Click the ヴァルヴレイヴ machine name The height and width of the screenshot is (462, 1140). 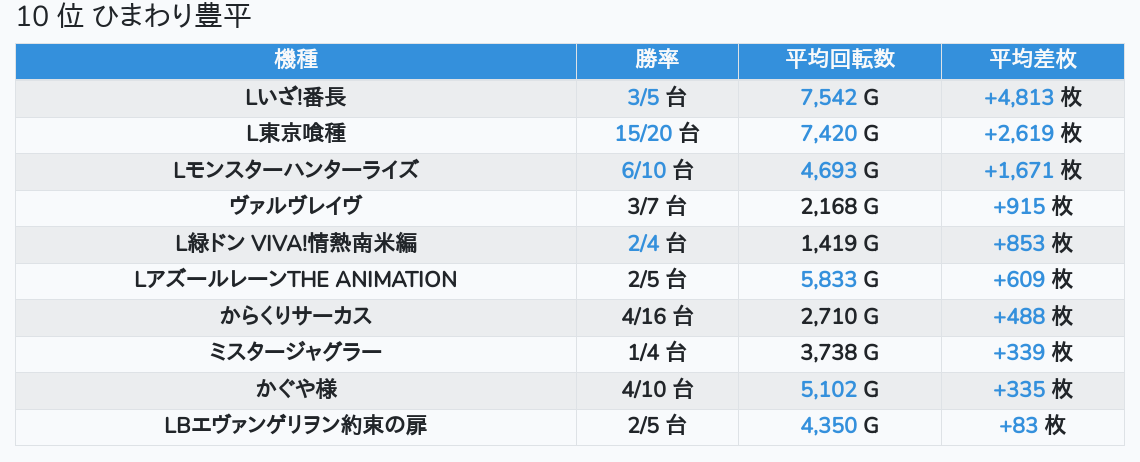[x=296, y=207]
